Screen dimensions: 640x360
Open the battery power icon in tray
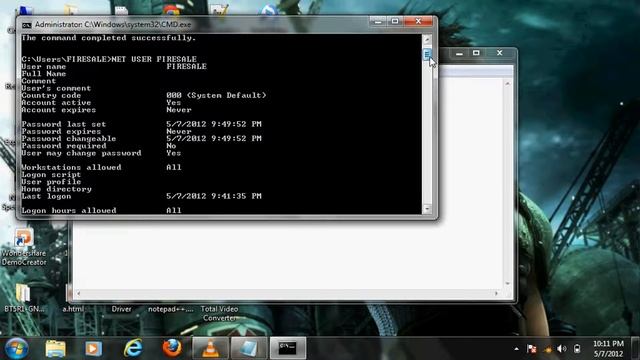tap(577, 349)
